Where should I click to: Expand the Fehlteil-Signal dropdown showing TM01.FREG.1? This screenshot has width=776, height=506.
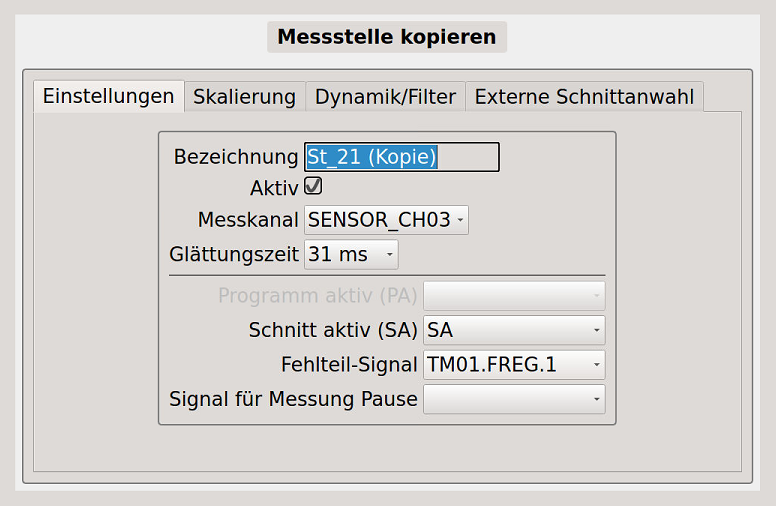point(514,364)
